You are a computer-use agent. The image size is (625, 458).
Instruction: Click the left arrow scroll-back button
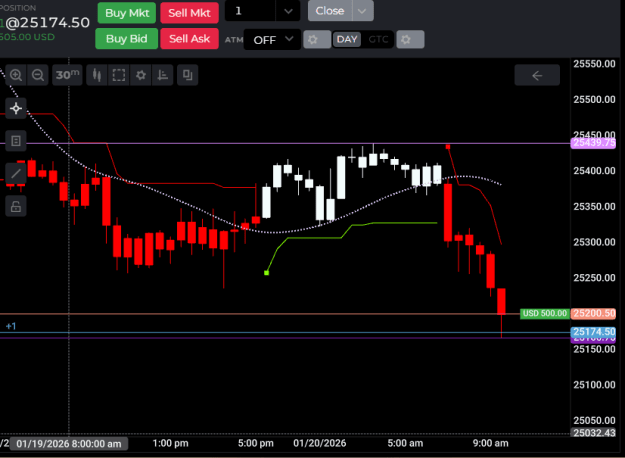pyautogui.click(x=537, y=75)
